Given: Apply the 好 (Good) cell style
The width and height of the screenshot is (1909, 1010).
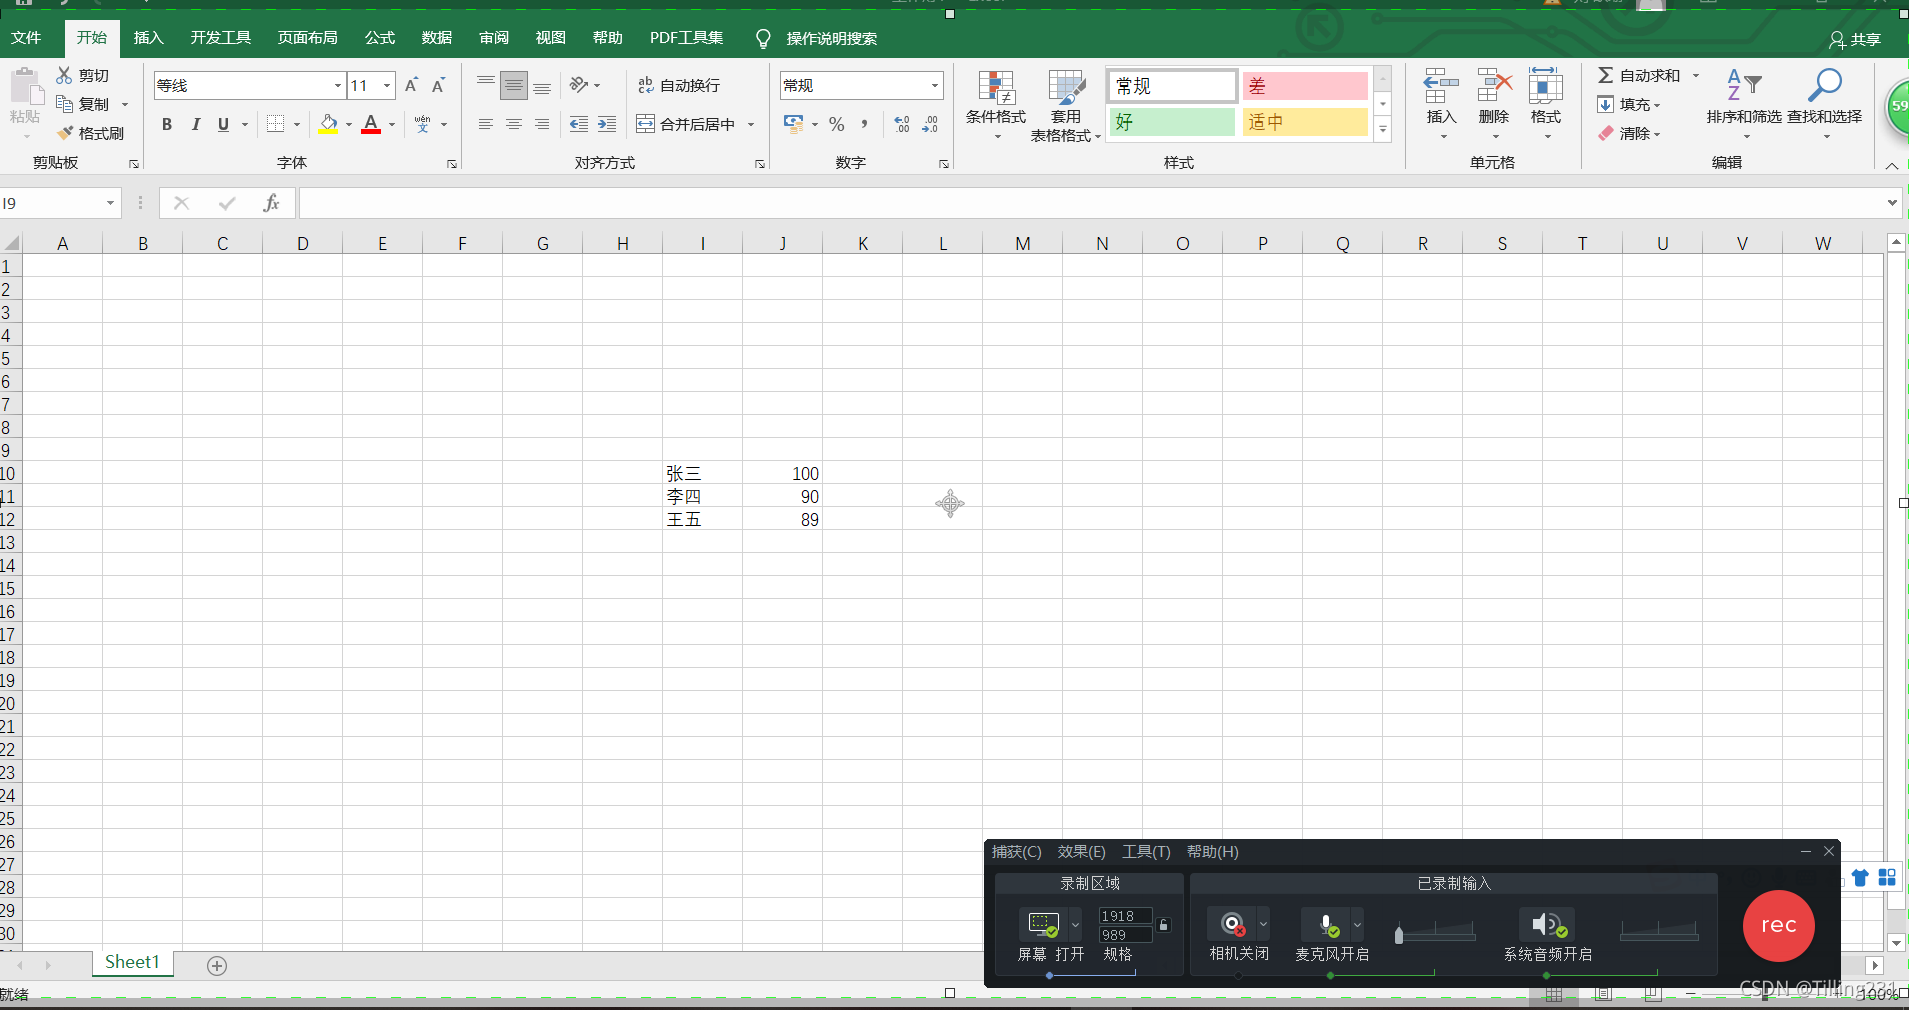Looking at the screenshot, I should [1173, 122].
